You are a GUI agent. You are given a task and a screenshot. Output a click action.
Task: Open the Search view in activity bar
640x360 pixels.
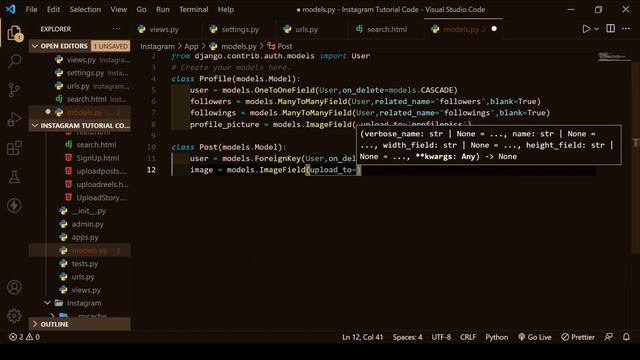coord(15,62)
